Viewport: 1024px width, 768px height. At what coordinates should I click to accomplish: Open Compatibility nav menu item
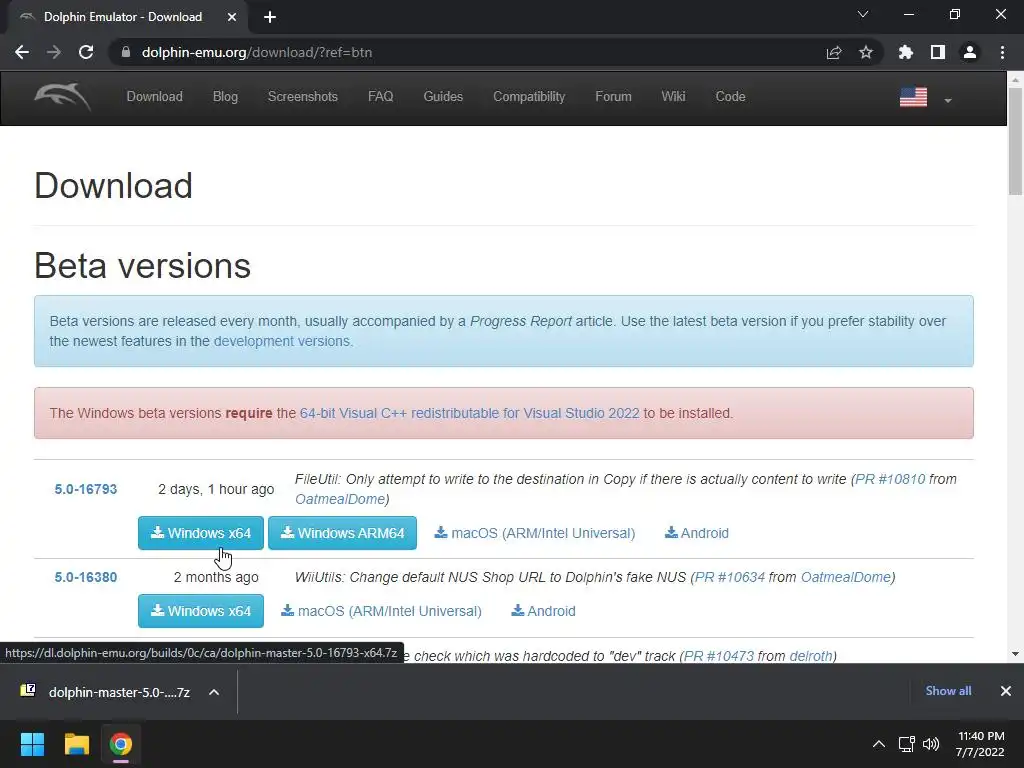pos(529,97)
